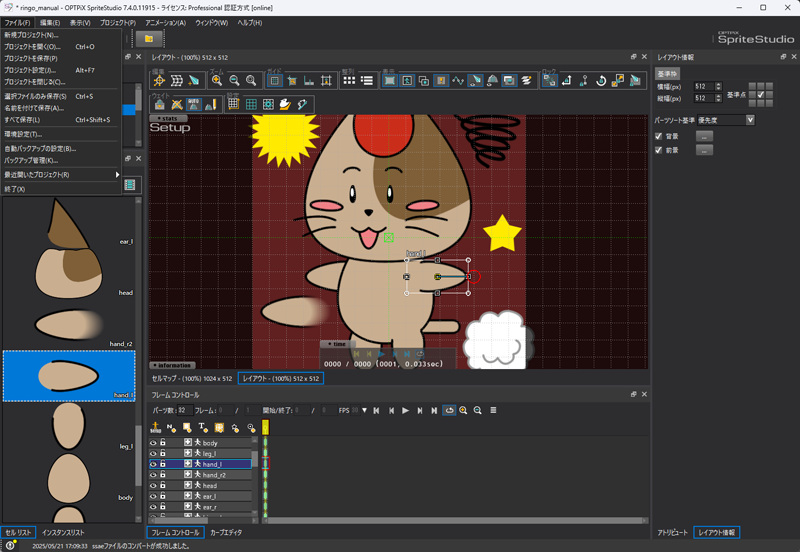Click the status bar info icon

[10, 545]
